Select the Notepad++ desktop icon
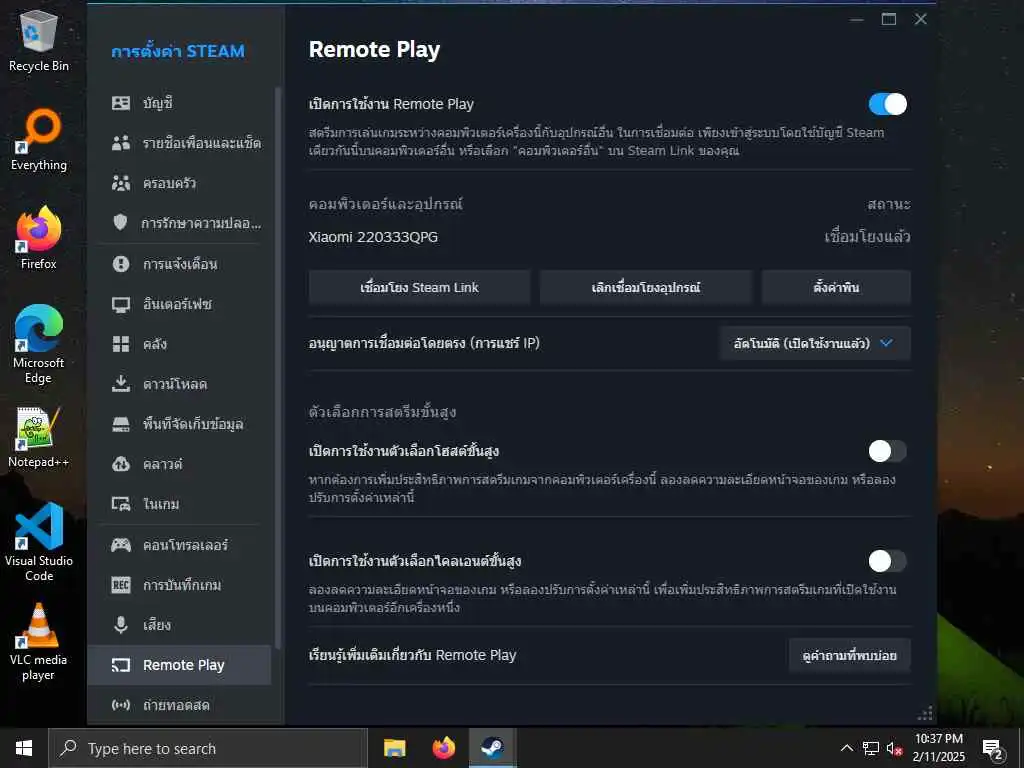 [x=39, y=438]
